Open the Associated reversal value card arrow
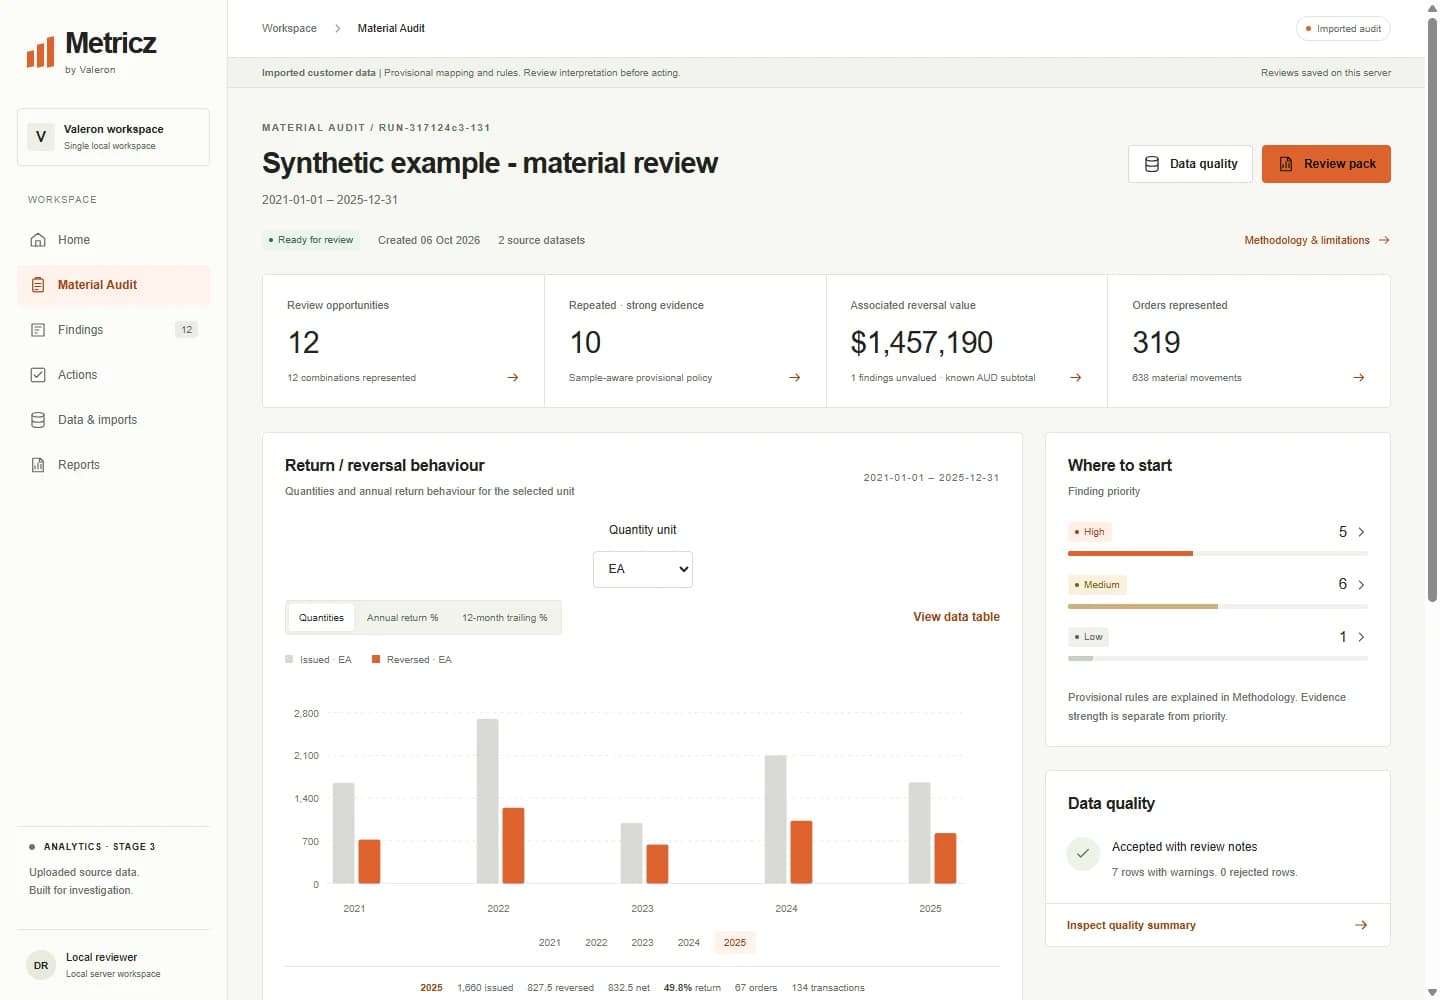The height and width of the screenshot is (1000, 1440). coord(1076,378)
